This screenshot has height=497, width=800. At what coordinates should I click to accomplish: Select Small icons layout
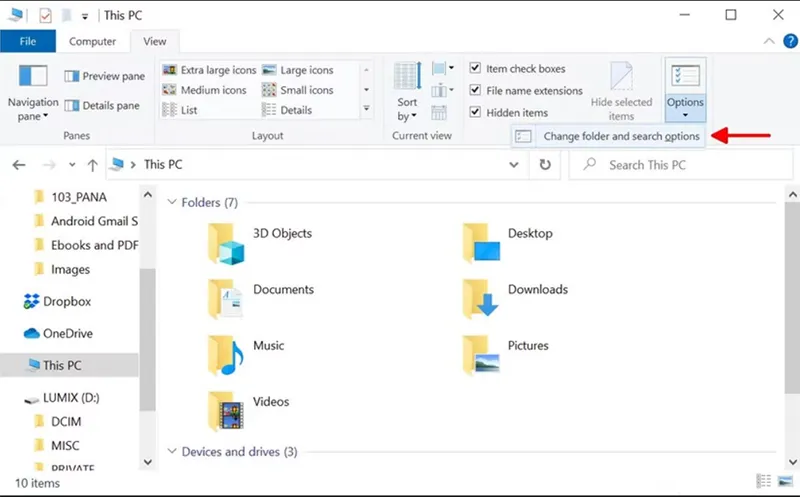coord(297,90)
